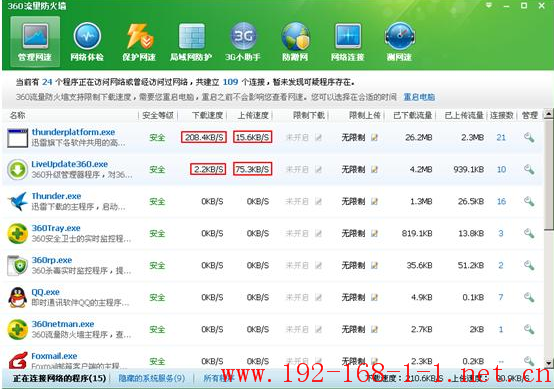This screenshot has height=389, width=554.
Task: Open the 网络体检 network checkup tool
Action: click(87, 42)
